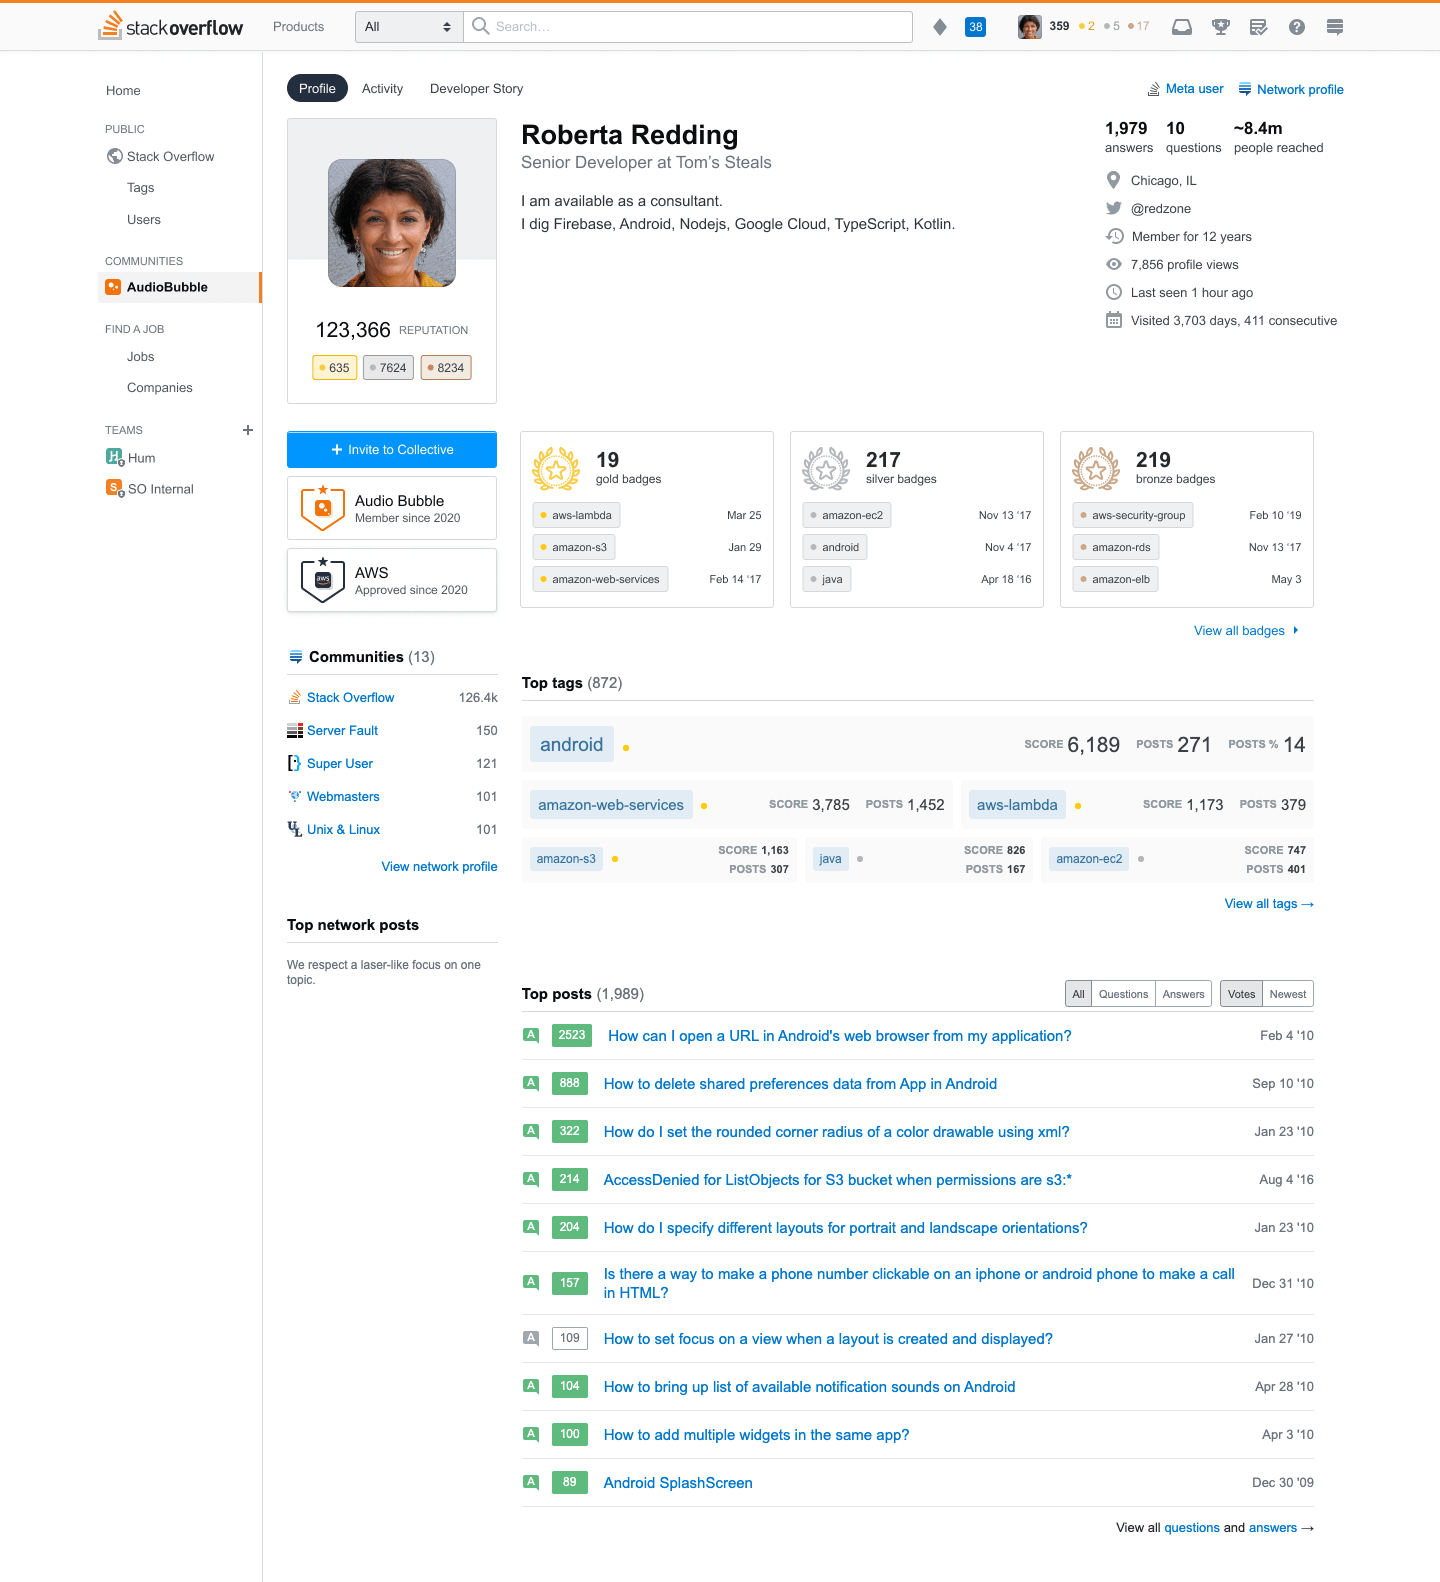Click inside the Search field
Viewport: 1440px width, 1582px height.
point(688,27)
